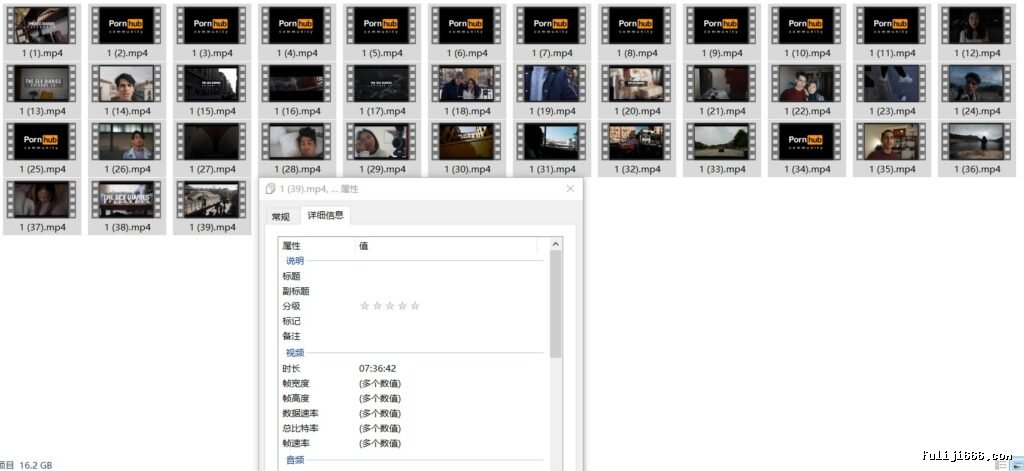Close the 属性 properties dialog
The height and width of the screenshot is (471, 1024).
click(x=570, y=189)
